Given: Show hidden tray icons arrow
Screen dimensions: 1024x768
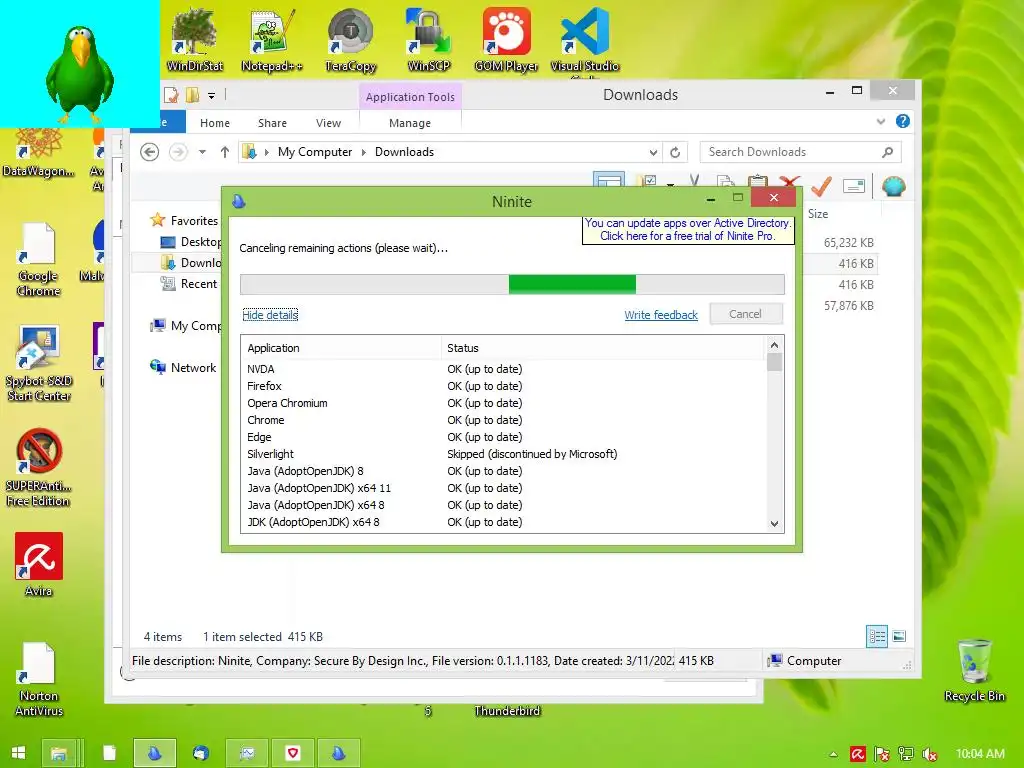Looking at the screenshot, I should click(833, 754).
